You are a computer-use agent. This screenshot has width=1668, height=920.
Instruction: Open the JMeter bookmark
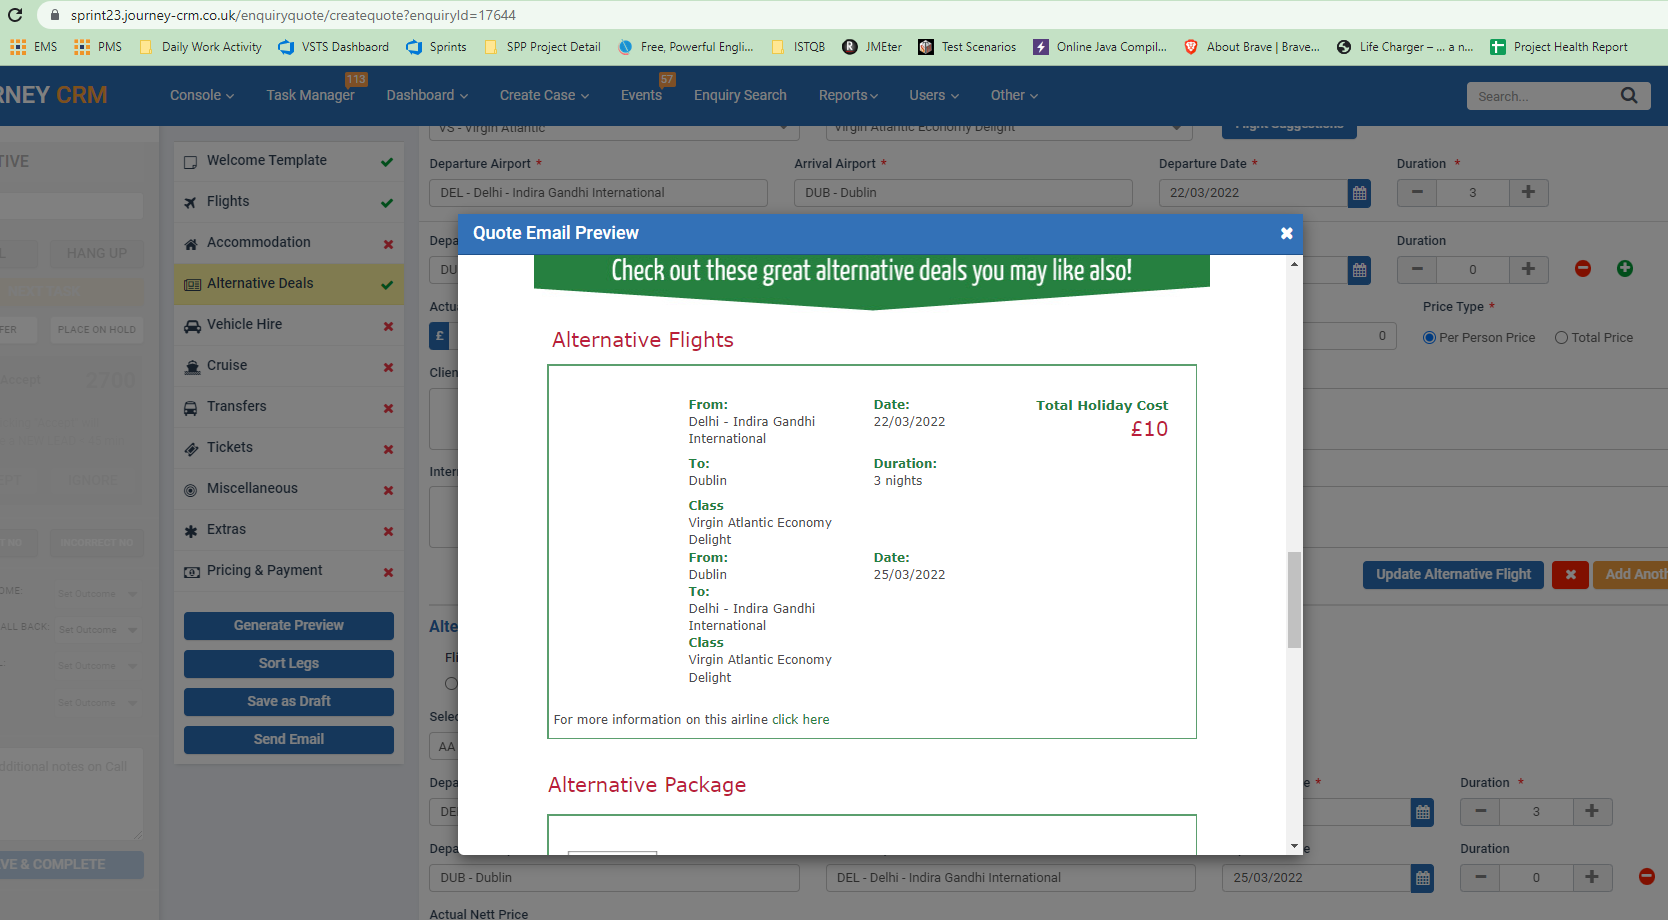(x=872, y=47)
